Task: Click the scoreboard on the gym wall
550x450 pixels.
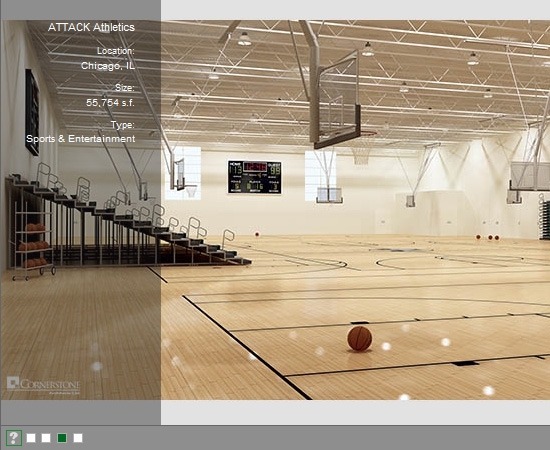Action: [x=254, y=177]
